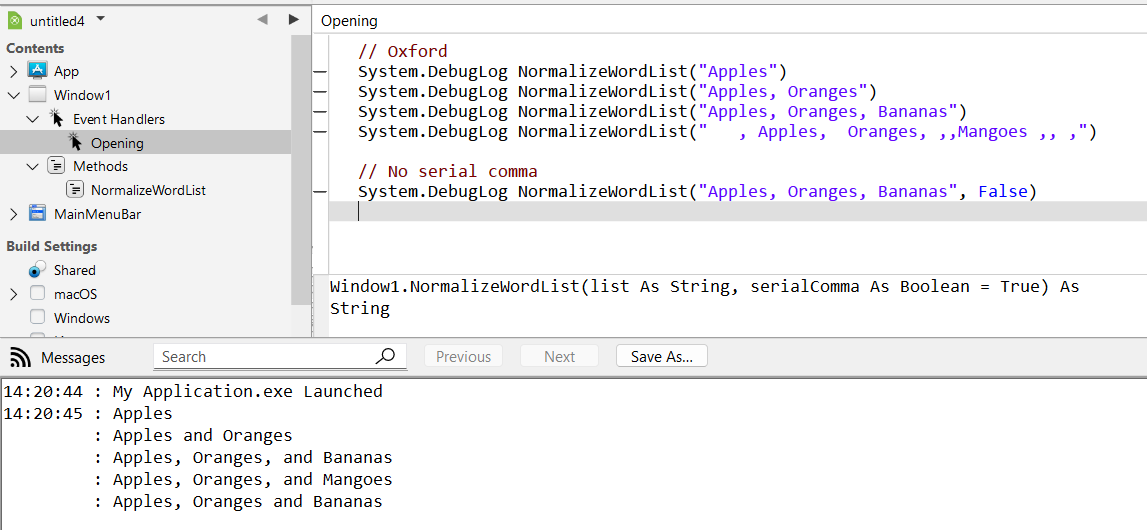Navigate forward with the right arrow
The width and height of the screenshot is (1147, 530).
(x=293, y=19)
